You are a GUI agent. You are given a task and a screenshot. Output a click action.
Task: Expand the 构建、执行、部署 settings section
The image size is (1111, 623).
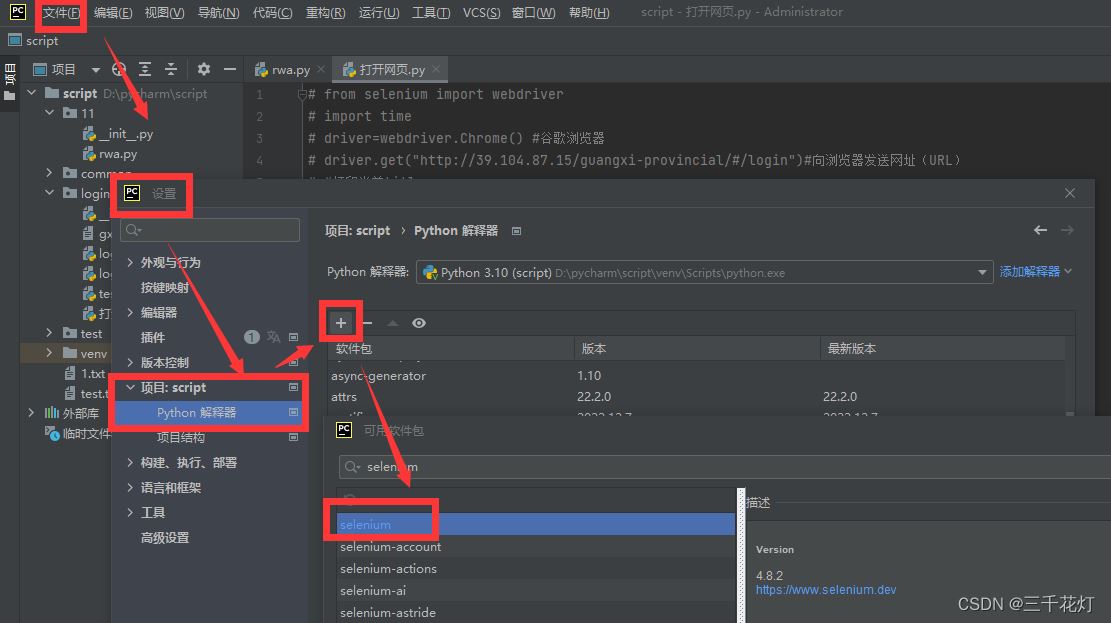[x=130, y=462]
